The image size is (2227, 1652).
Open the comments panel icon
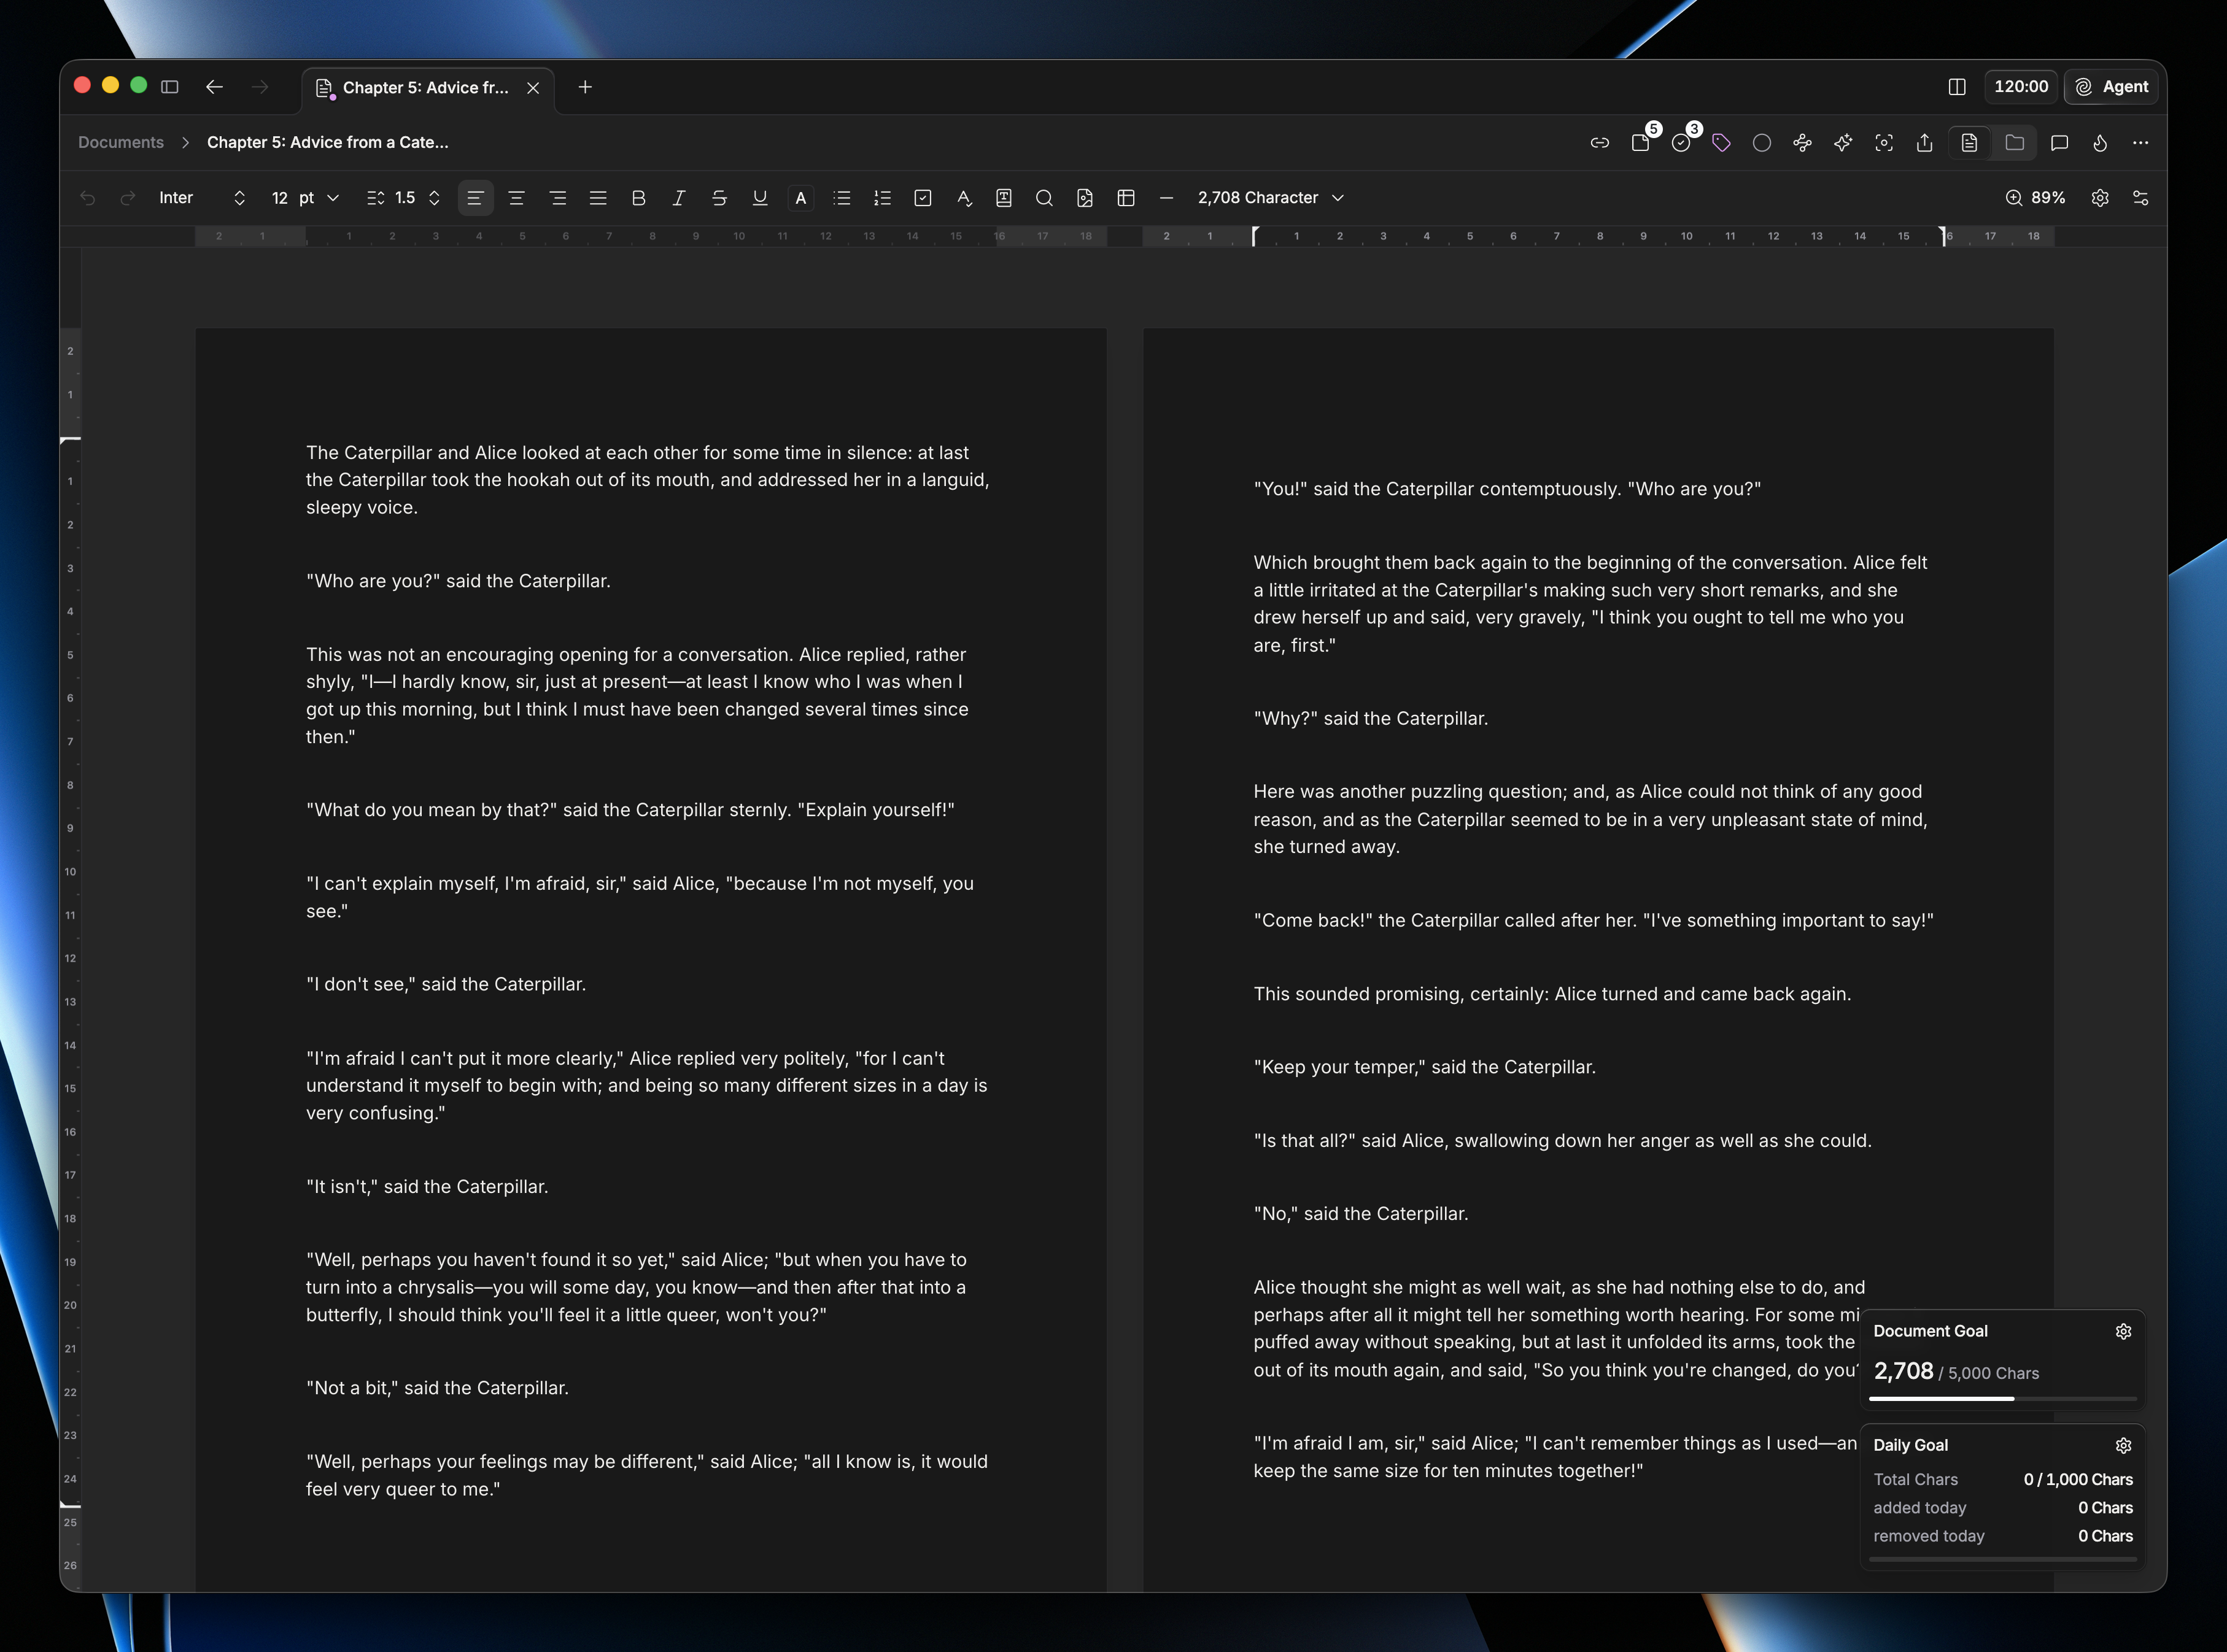click(x=2059, y=143)
